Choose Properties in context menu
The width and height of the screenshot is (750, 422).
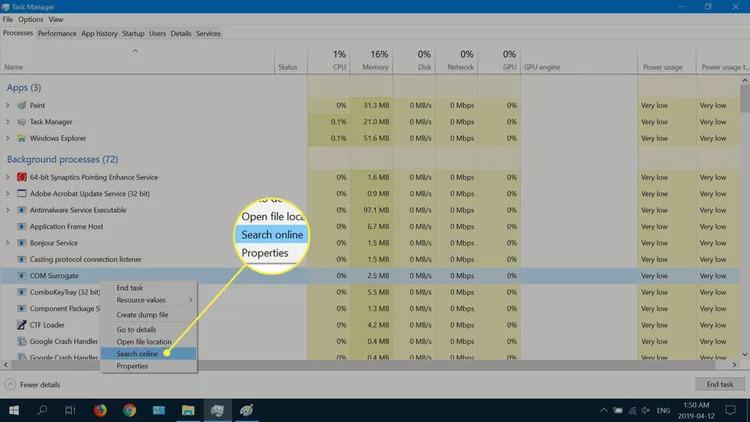tap(149, 366)
